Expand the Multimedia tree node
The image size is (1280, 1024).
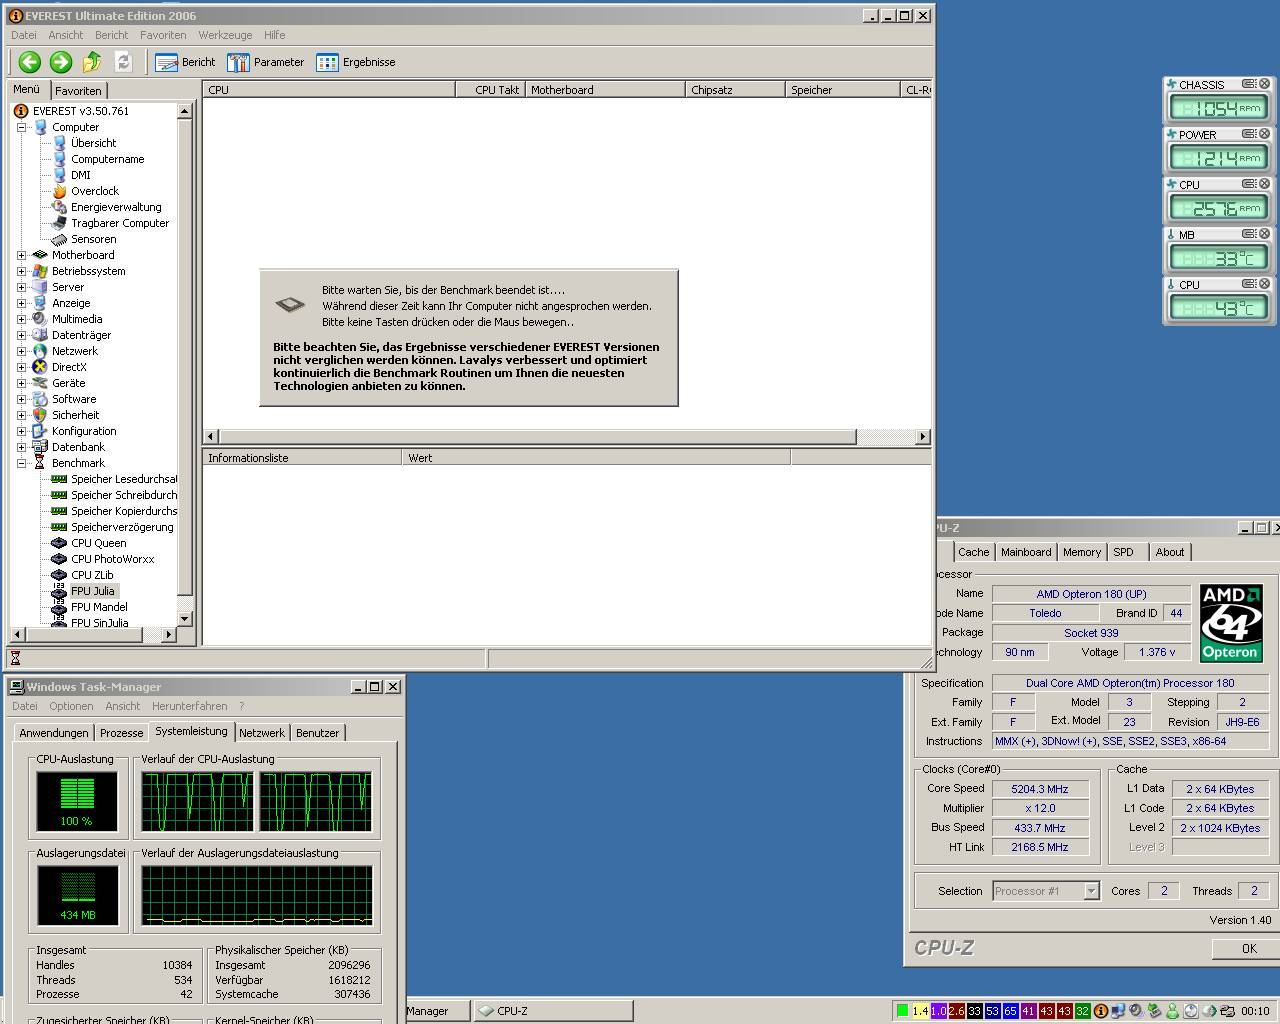click(x=21, y=319)
